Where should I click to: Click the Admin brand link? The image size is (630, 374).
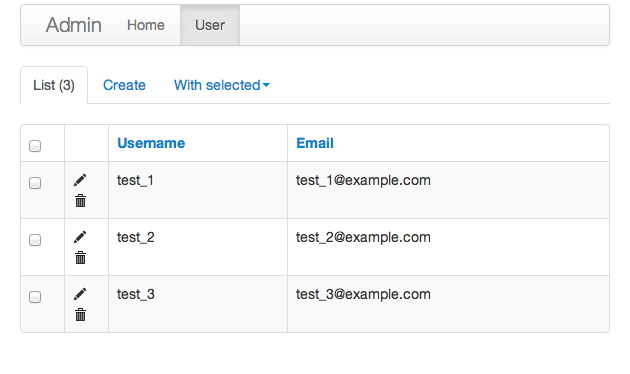(x=74, y=25)
